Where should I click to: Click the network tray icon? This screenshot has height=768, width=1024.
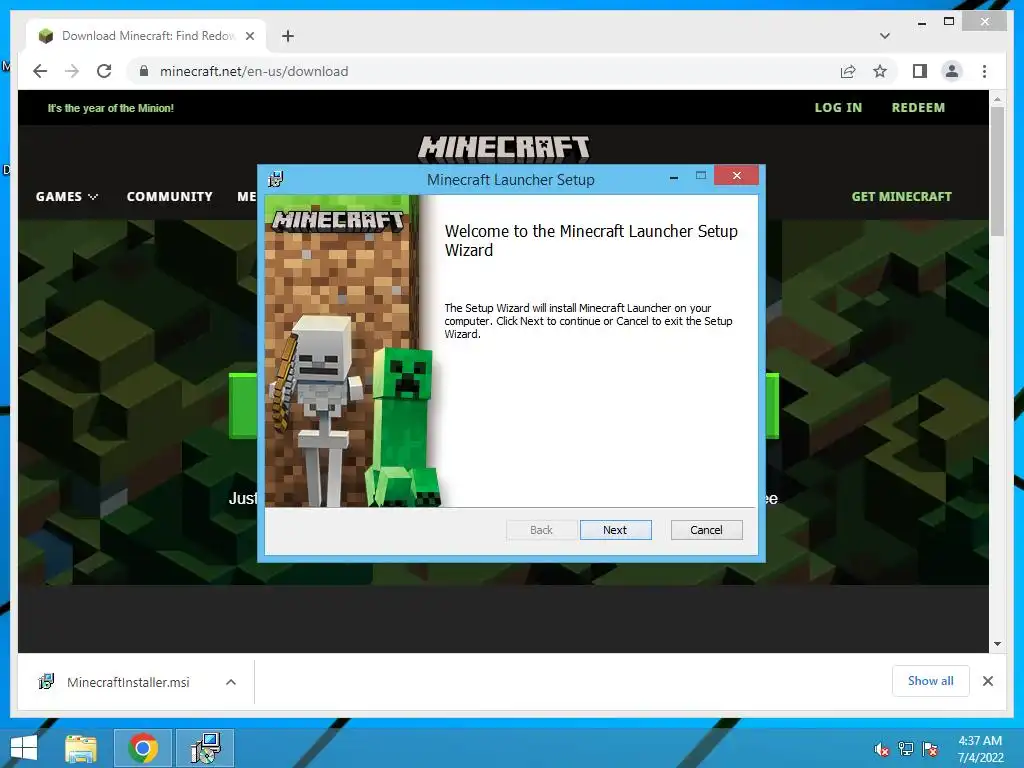[x=906, y=749]
